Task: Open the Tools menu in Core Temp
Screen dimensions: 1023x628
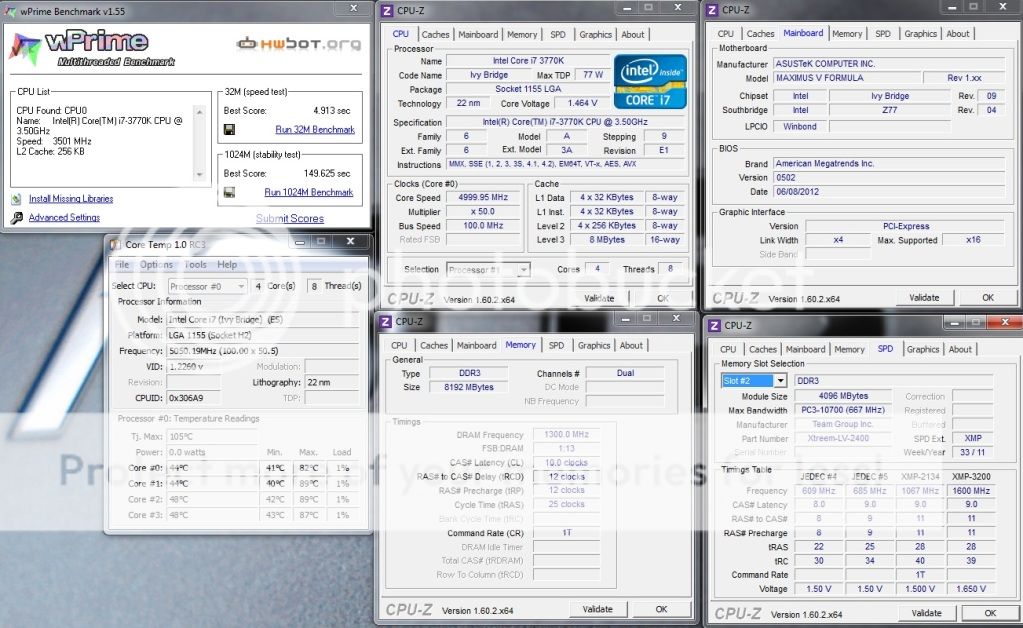Action: pyautogui.click(x=196, y=265)
